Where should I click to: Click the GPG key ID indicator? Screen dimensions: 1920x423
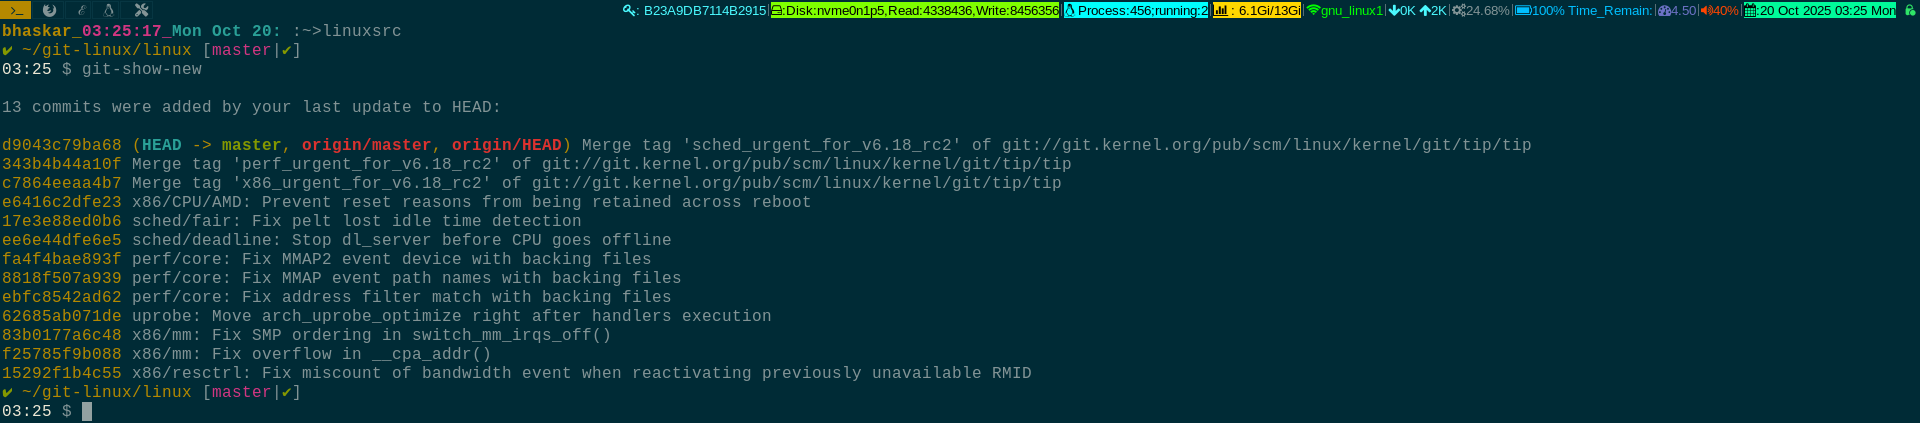click(695, 10)
